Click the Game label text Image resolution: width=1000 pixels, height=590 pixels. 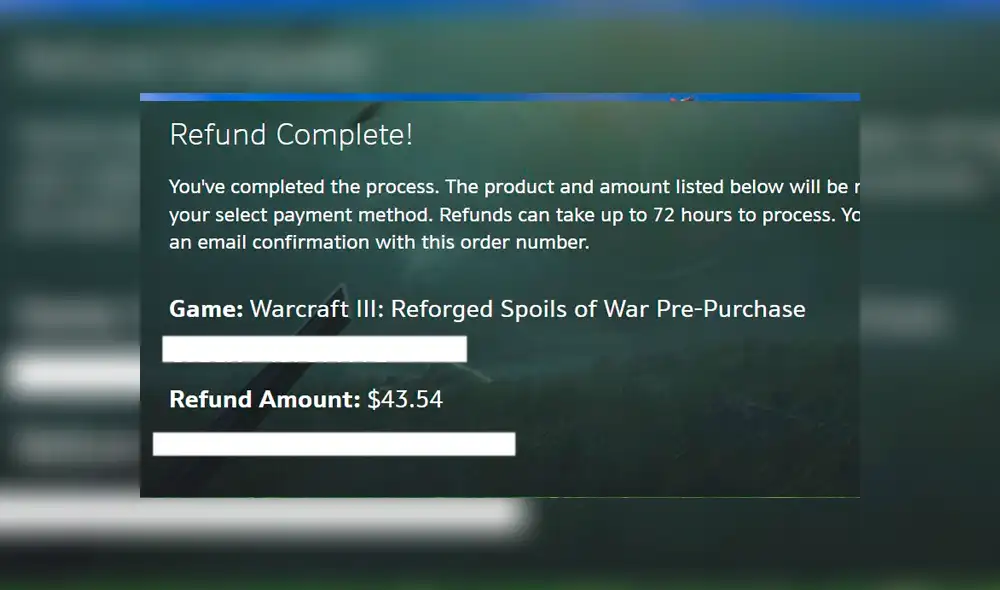203,309
